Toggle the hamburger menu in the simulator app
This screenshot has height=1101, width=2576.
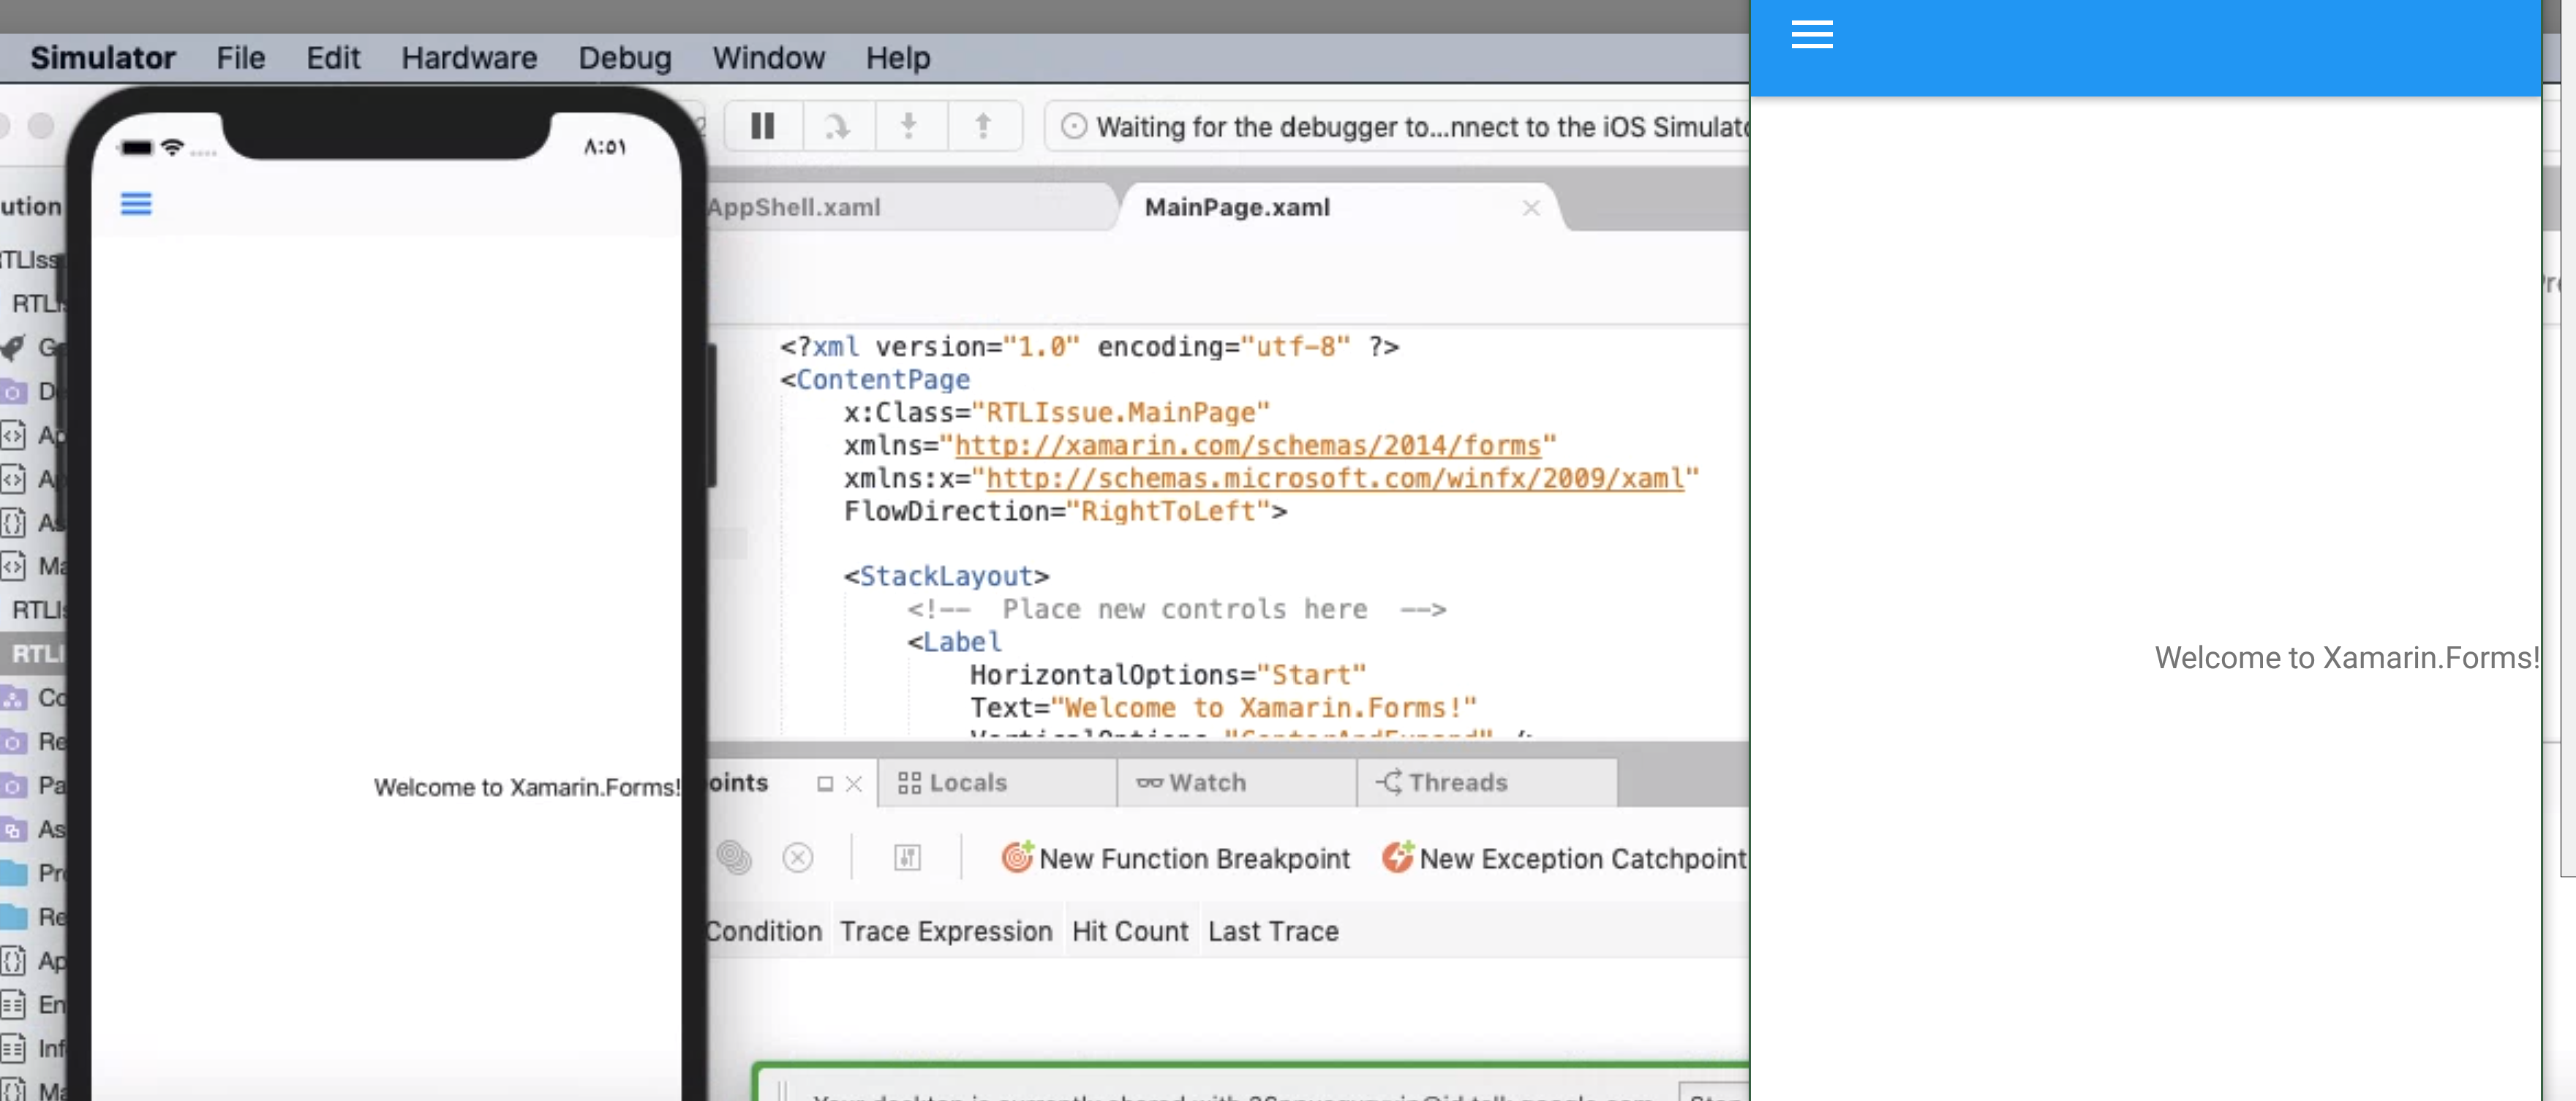pos(137,203)
